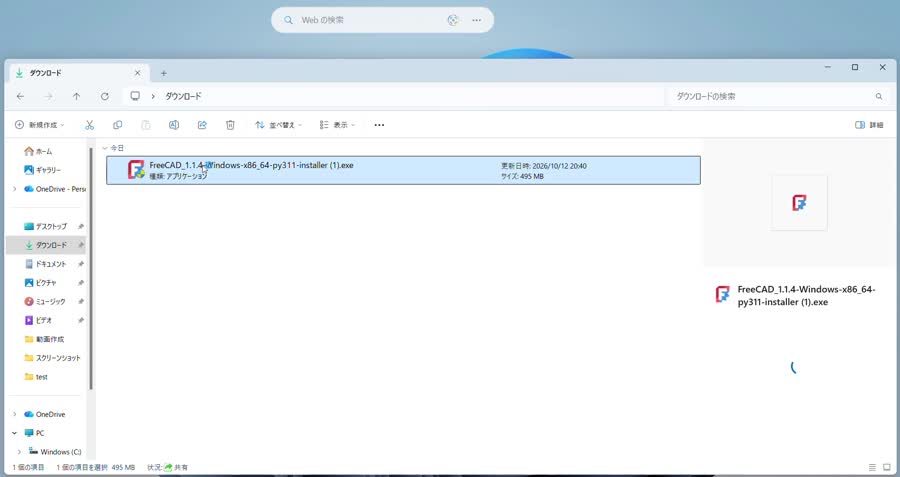Click the Rename icon in toolbar
Image resolution: width=900 pixels, height=477 pixels.
point(174,125)
